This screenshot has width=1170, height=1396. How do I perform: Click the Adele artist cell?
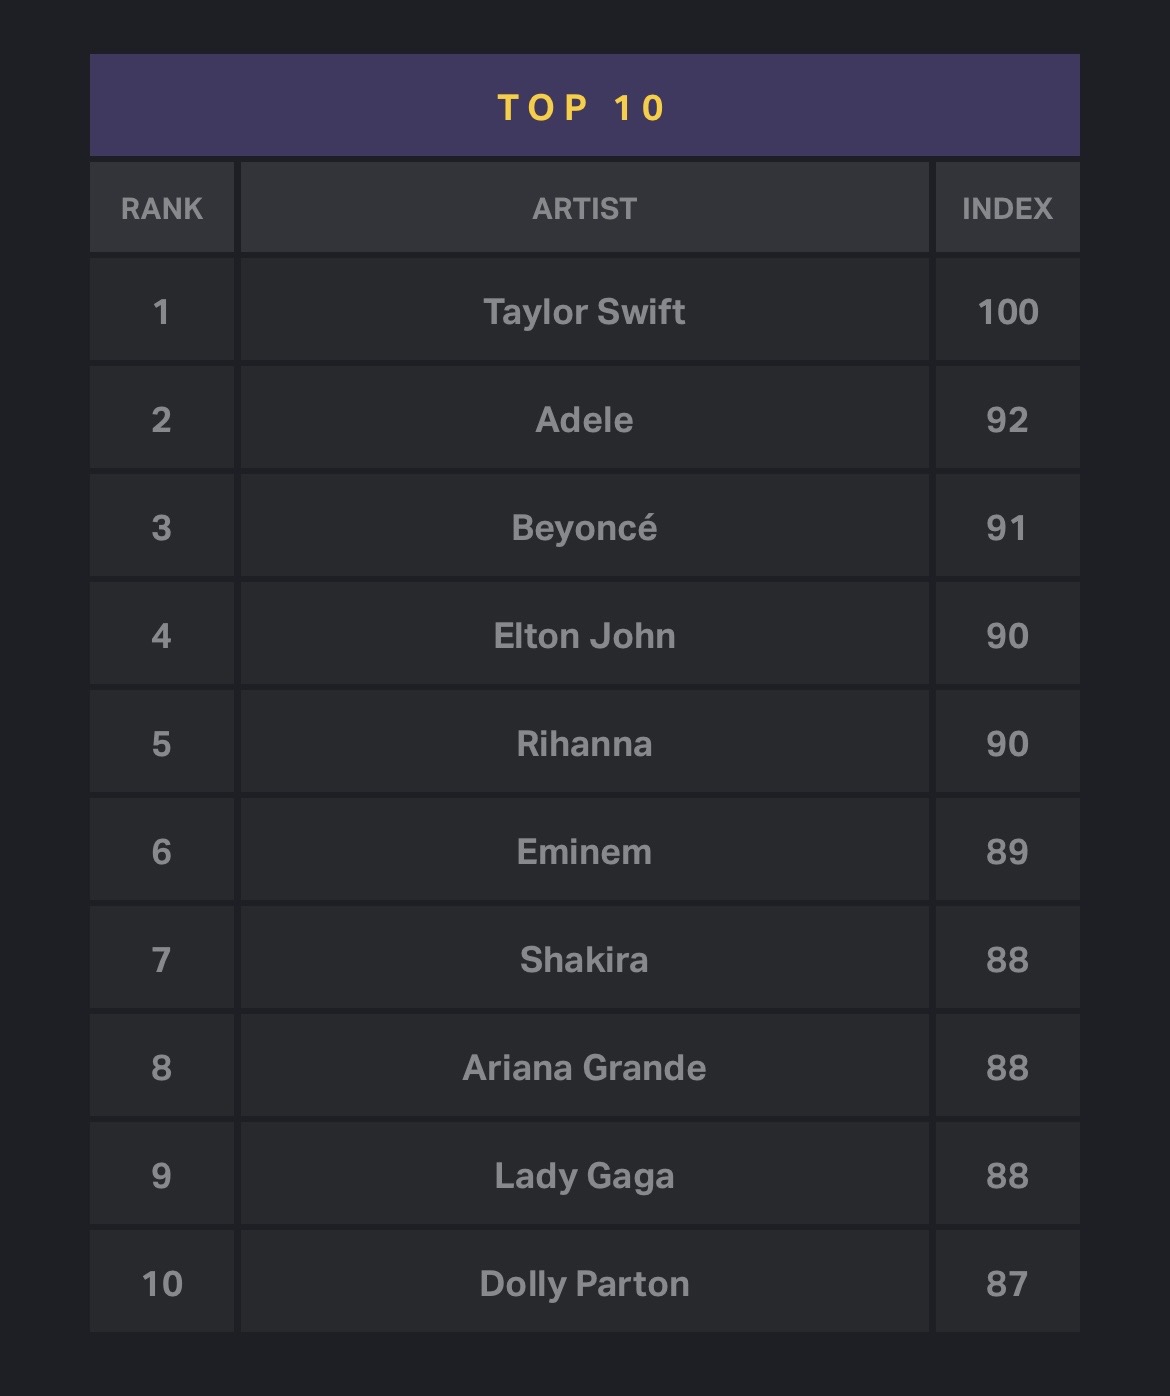pos(585,419)
